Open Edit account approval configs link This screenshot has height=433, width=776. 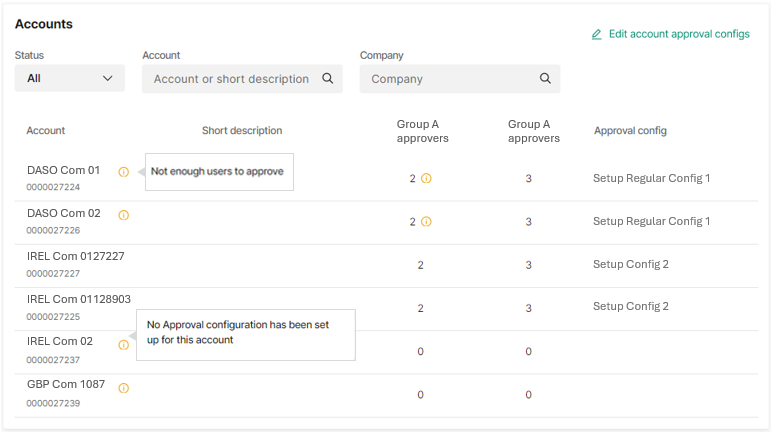tap(679, 34)
